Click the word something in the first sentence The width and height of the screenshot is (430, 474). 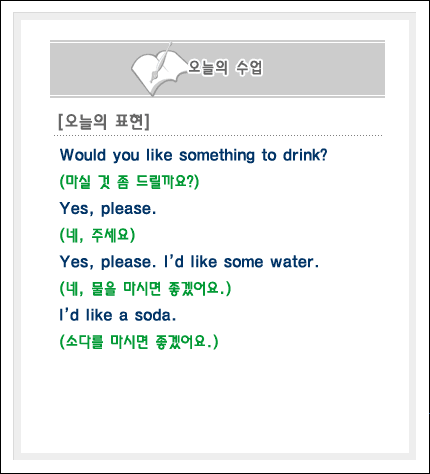217,156
